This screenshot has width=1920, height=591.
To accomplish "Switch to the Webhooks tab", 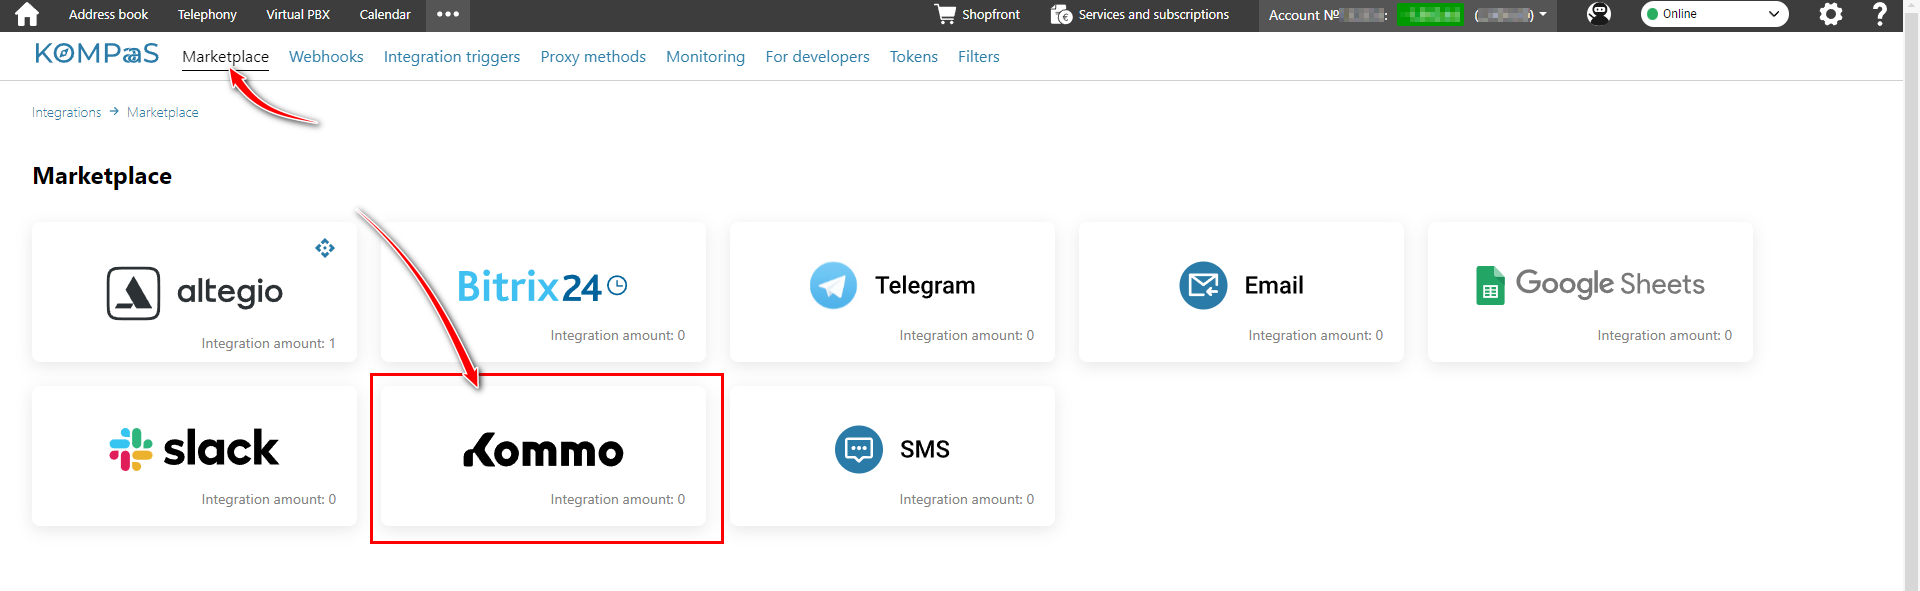I will pos(326,57).
